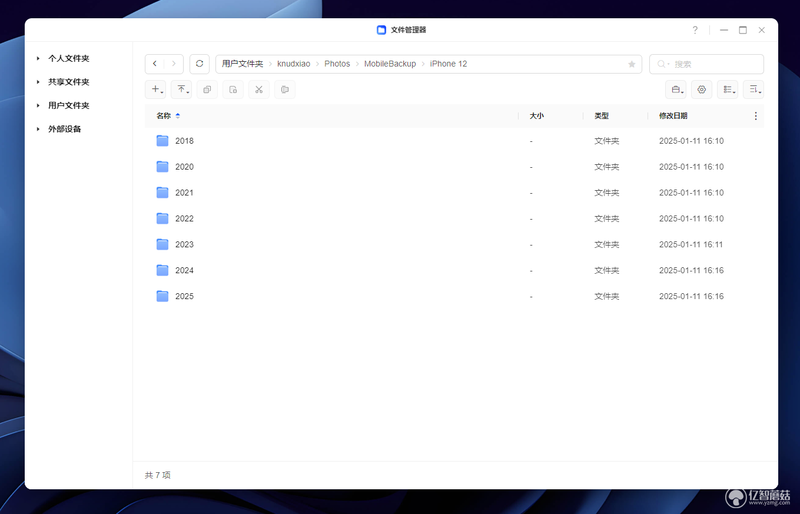Select 外部设备 label in sidebar
The width and height of the screenshot is (800, 514).
[65, 129]
